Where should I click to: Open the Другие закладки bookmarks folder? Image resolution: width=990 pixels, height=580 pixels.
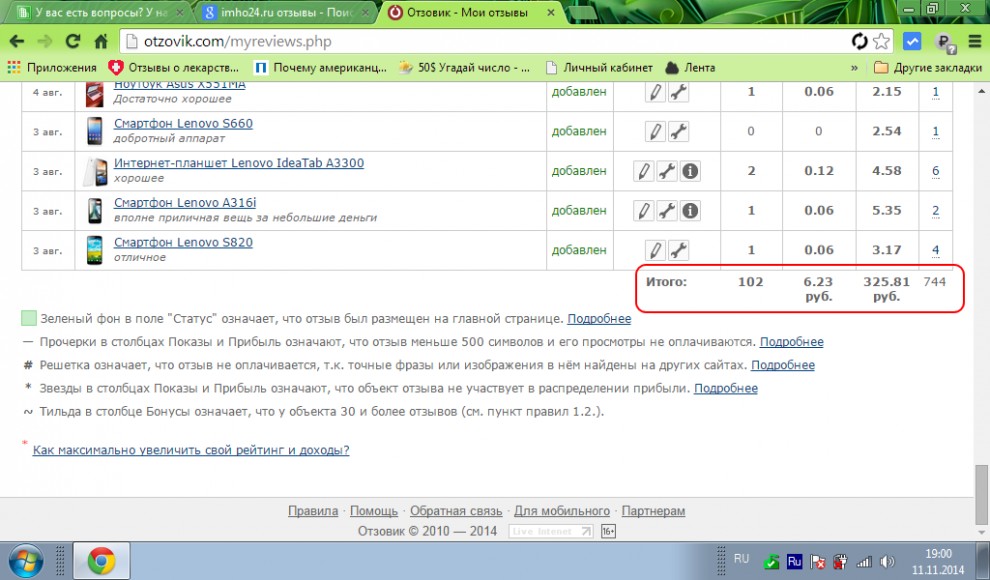(x=928, y=68)
